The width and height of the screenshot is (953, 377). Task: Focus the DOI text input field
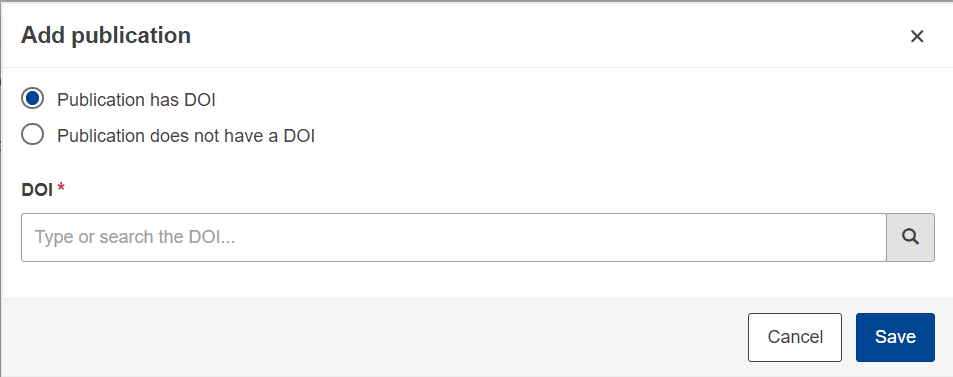tap(453, 237)
